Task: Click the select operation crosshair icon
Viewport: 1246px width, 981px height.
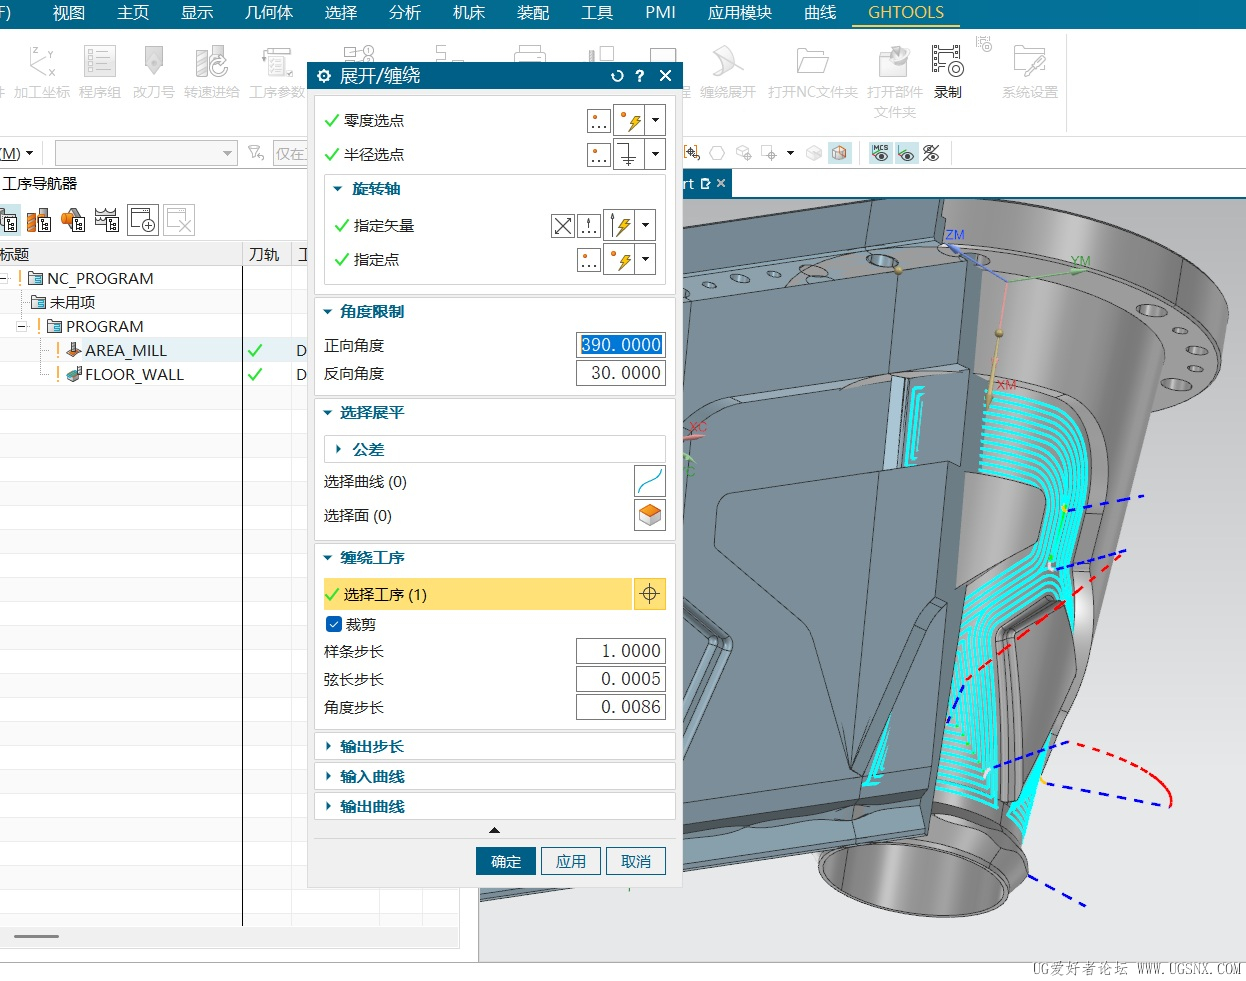Action: (649, 594)
